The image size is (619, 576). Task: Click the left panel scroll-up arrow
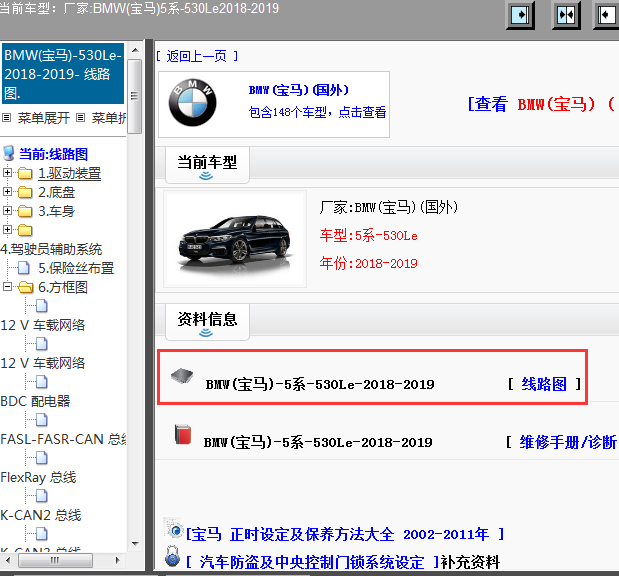click(x=135, y=50)
